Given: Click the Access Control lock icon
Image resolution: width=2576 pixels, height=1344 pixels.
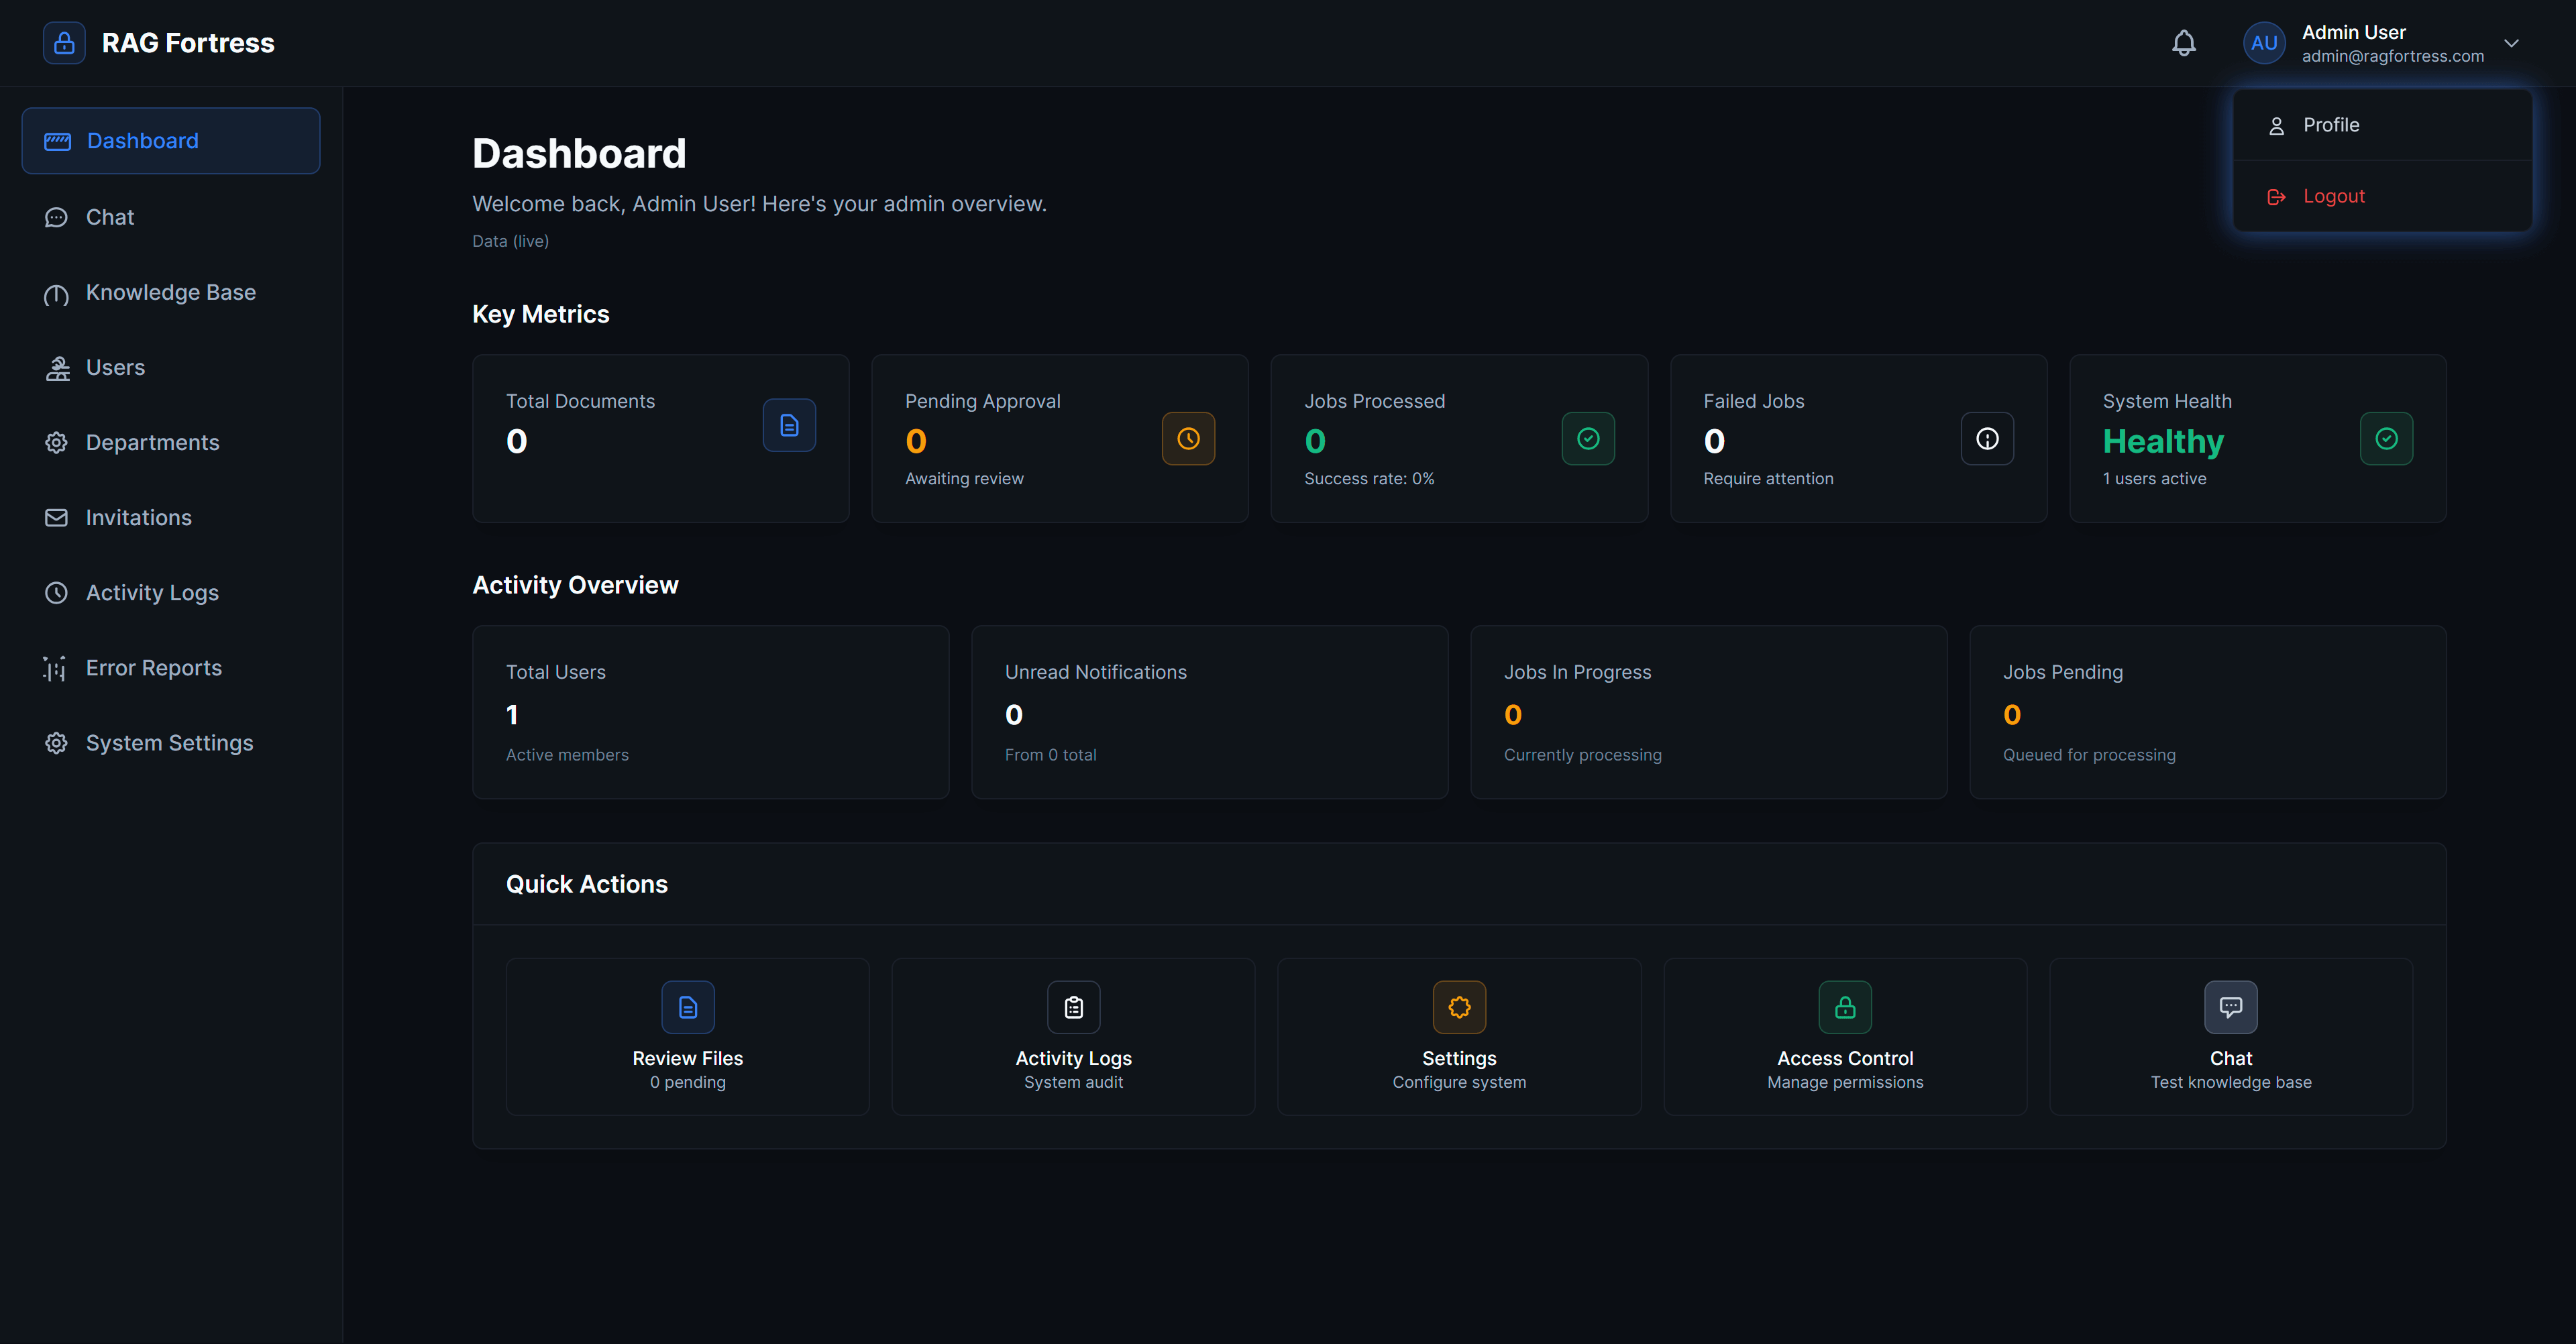Looking at the screenshot, I should click(1844, 1007).
